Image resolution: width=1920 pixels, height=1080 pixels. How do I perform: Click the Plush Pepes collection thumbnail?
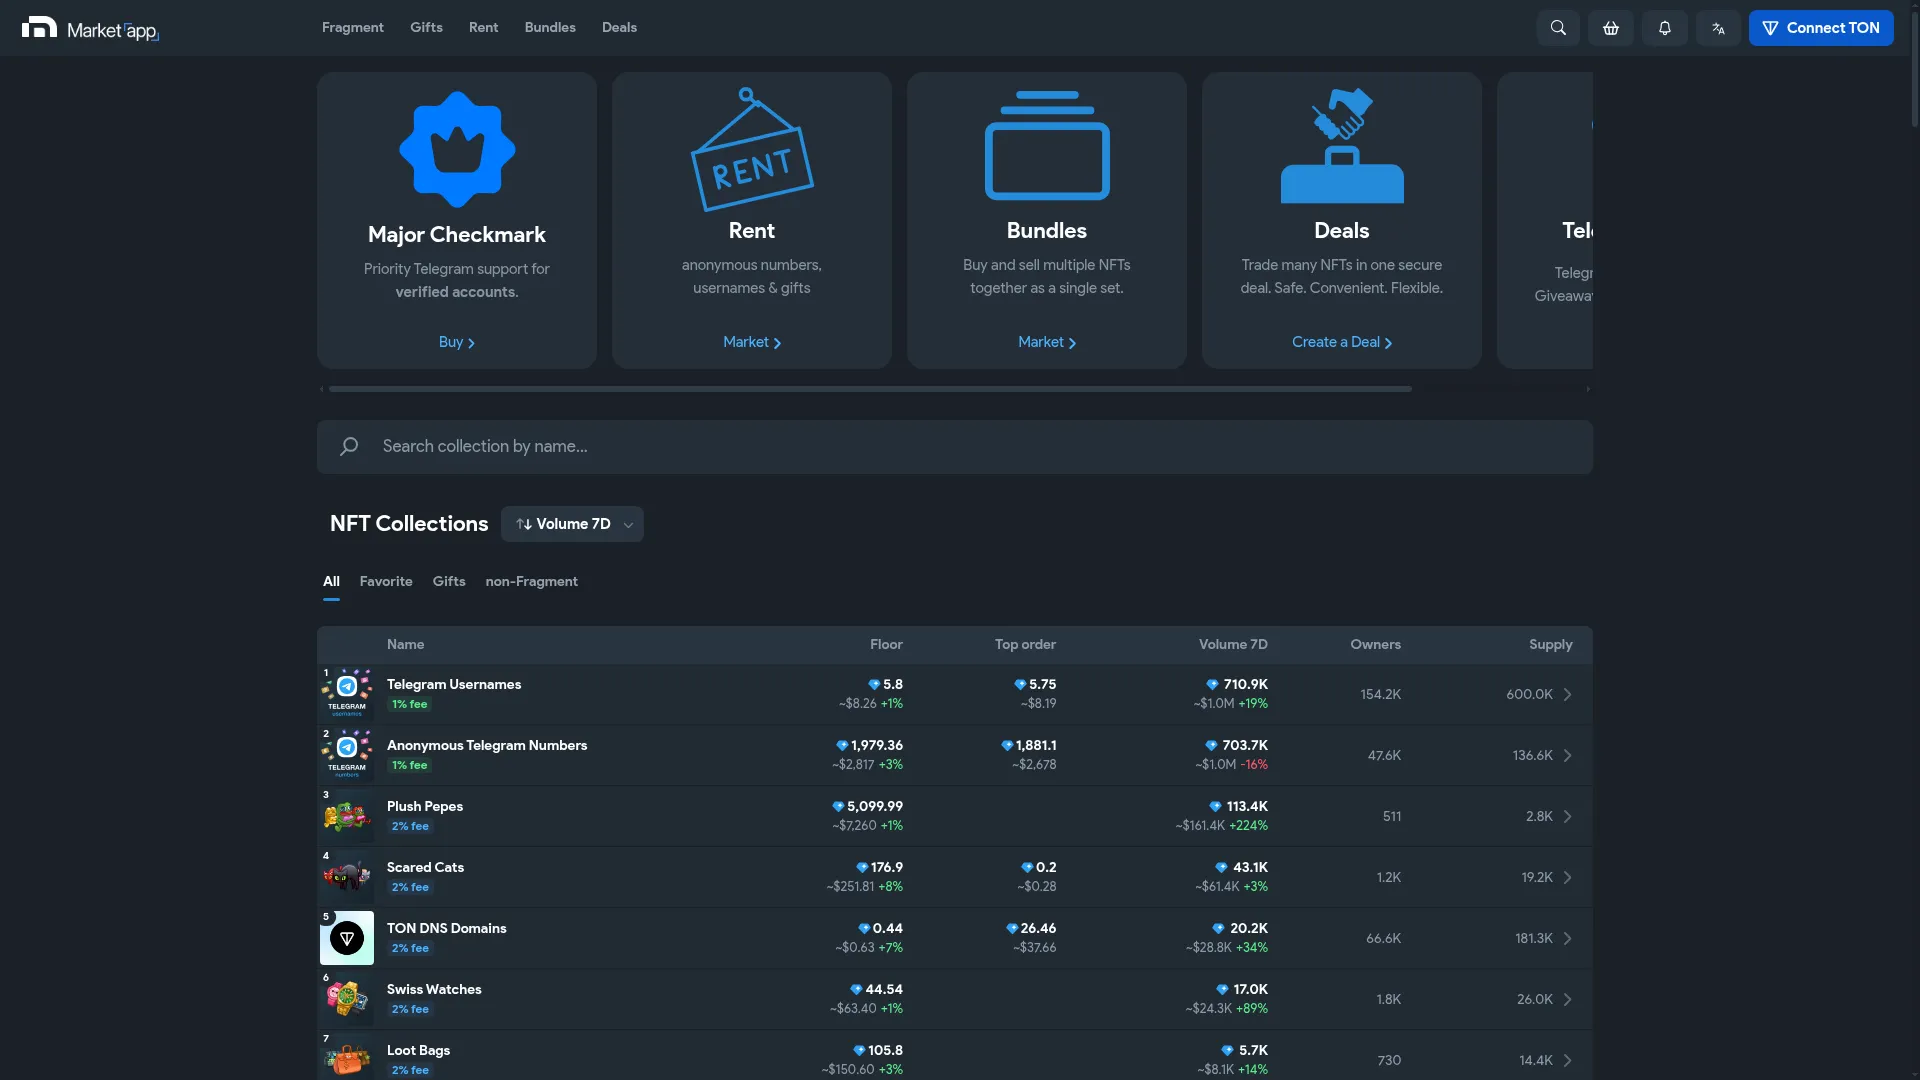tap(347, 815)
